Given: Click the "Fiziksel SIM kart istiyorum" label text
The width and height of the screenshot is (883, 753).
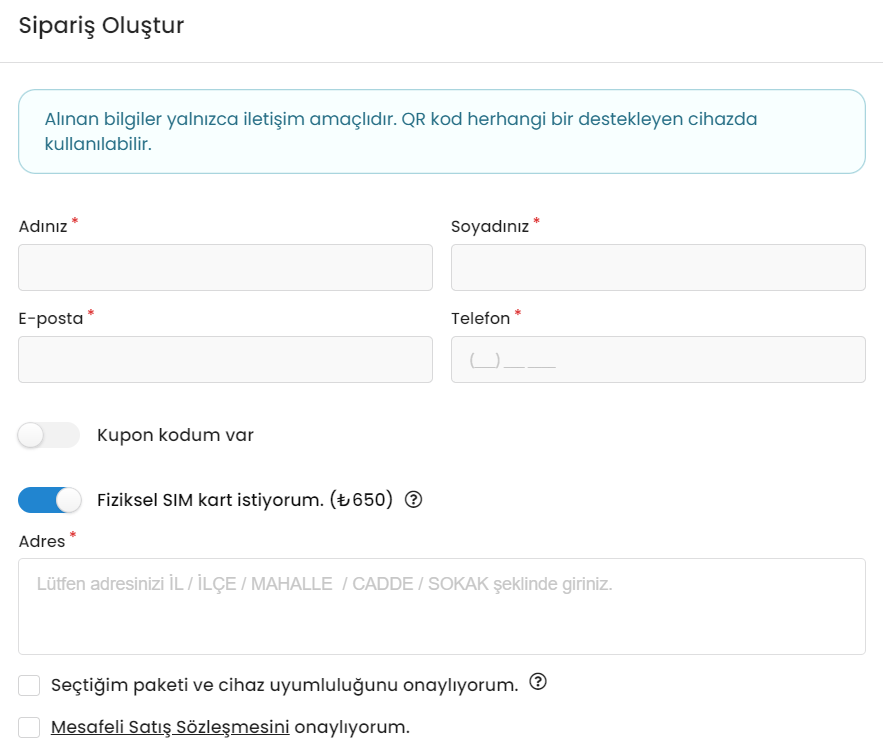Looking at the screenshot, I should point(244,499).
